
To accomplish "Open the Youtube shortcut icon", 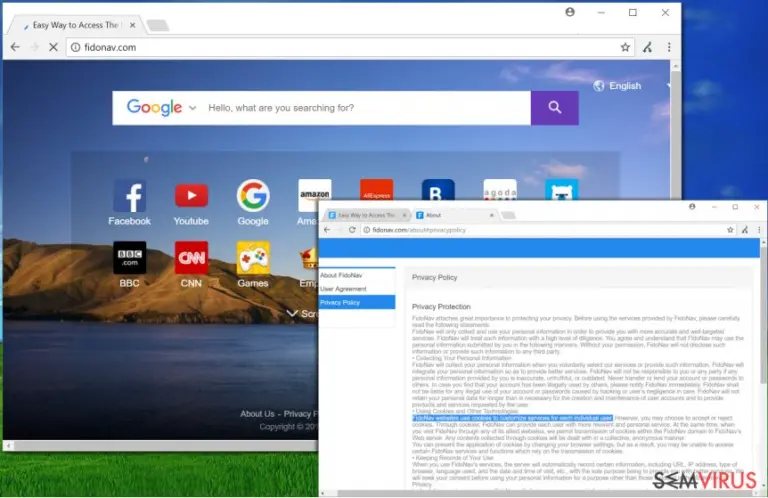I will [x=191, y=195].
